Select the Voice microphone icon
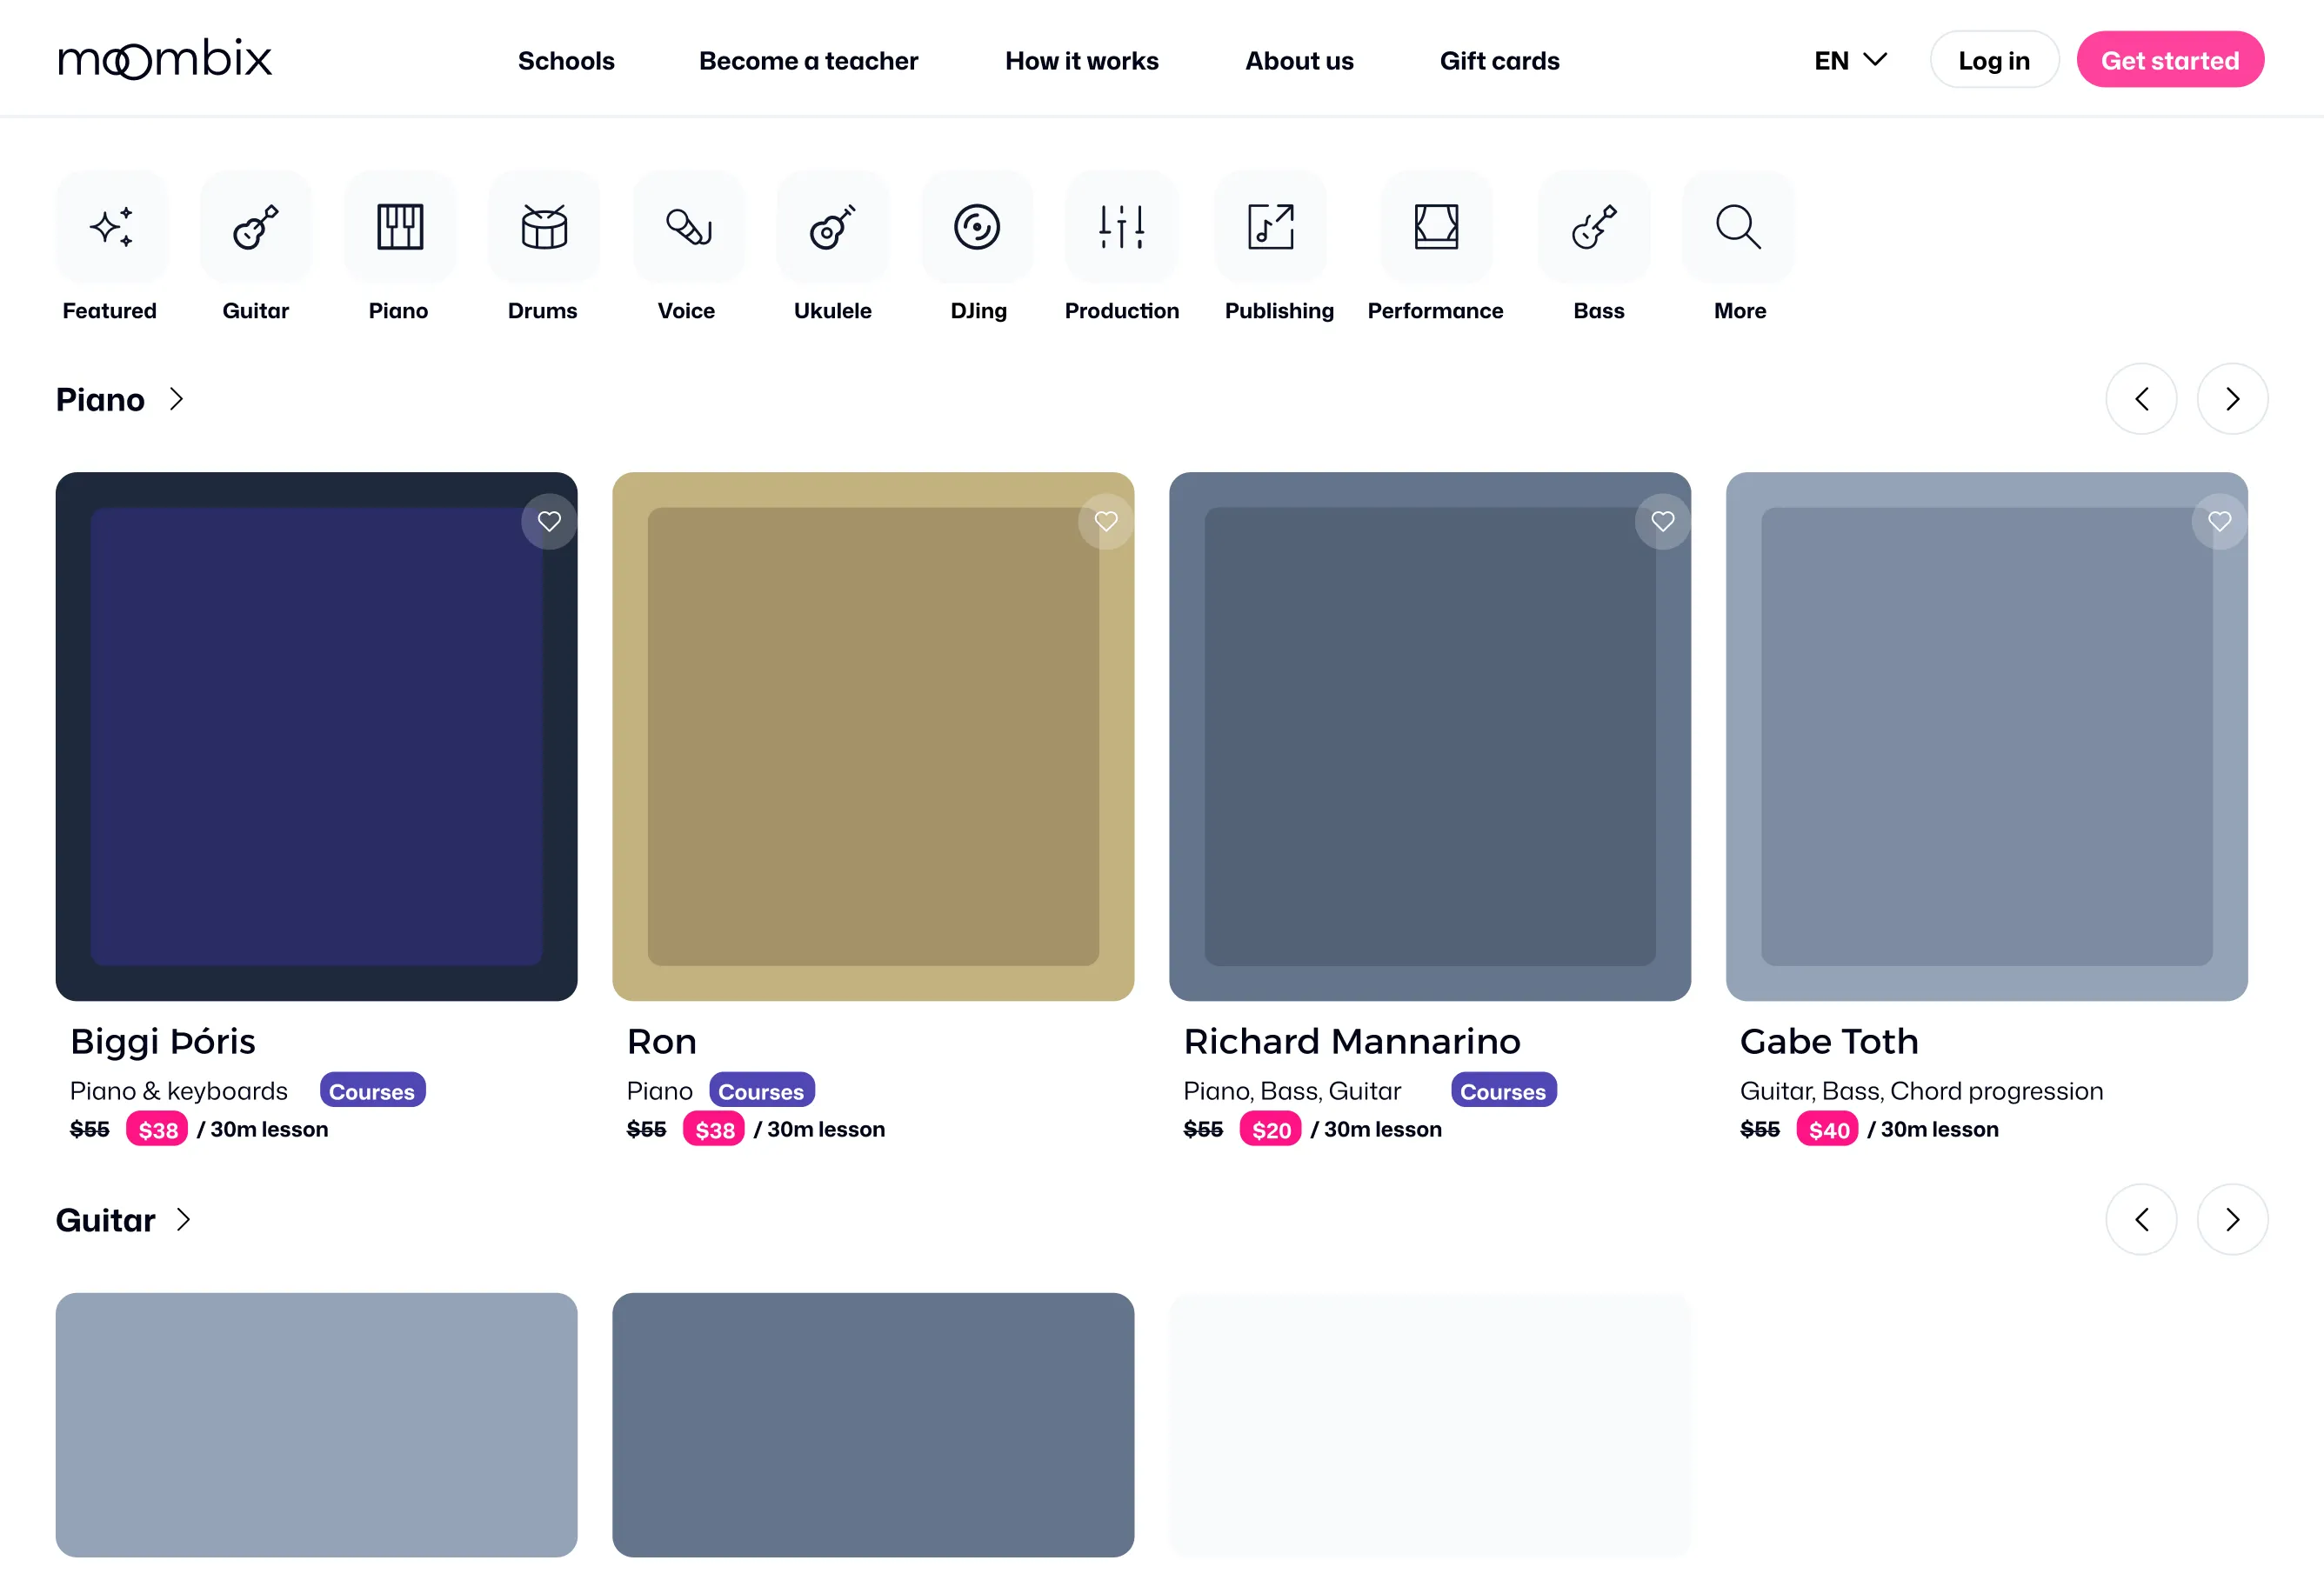This screenshot has width=2324, height=1587. tap(688, 227)
